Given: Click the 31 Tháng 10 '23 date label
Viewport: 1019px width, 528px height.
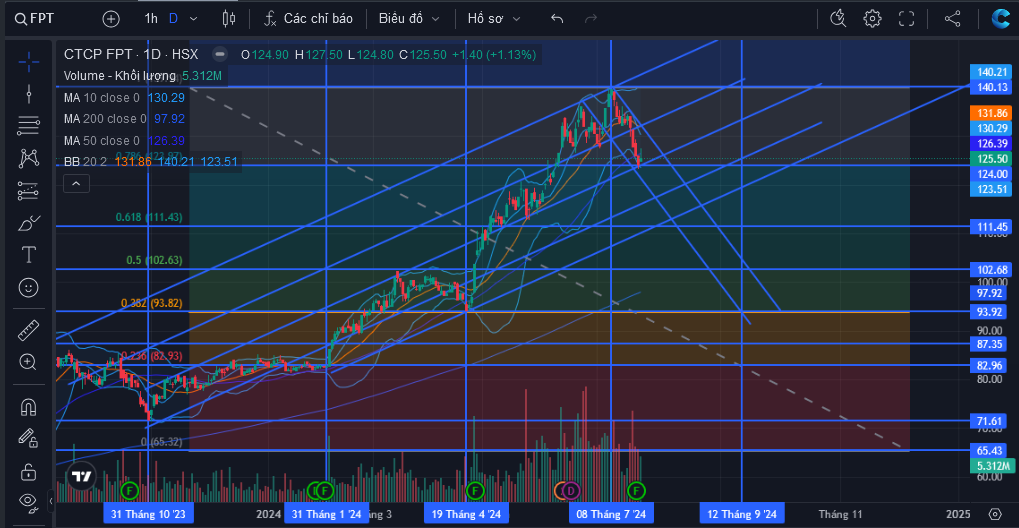Looking at the screenshot, I should (x=148, y=514).
